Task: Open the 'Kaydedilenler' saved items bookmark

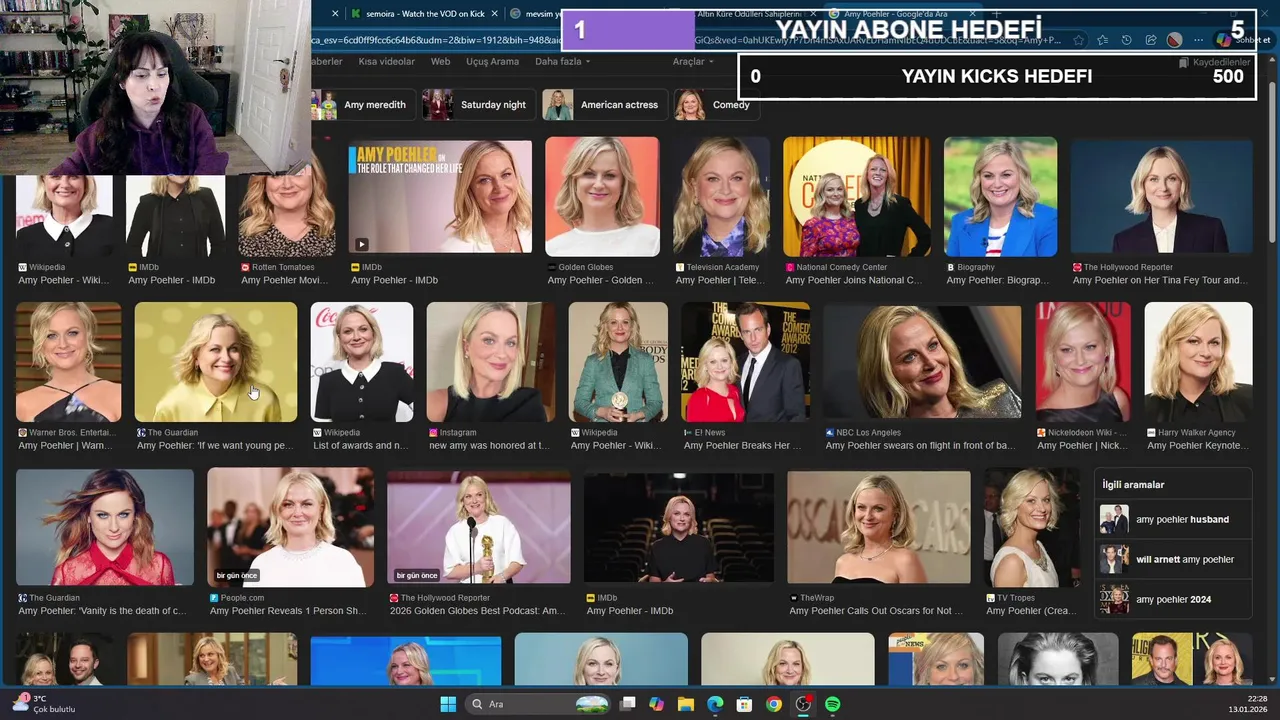Action: pyautogui.click(x=1214, y=62)
